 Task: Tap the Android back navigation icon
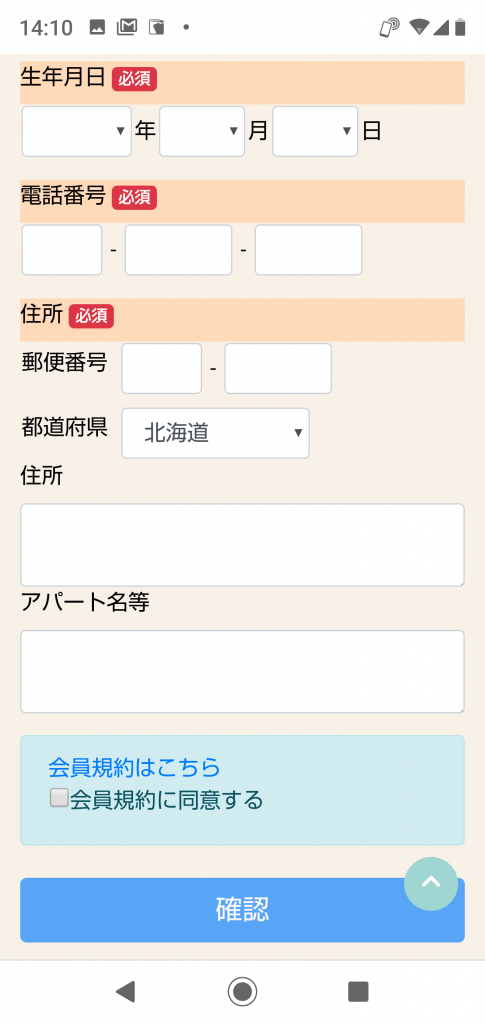[x=125, y=991]
